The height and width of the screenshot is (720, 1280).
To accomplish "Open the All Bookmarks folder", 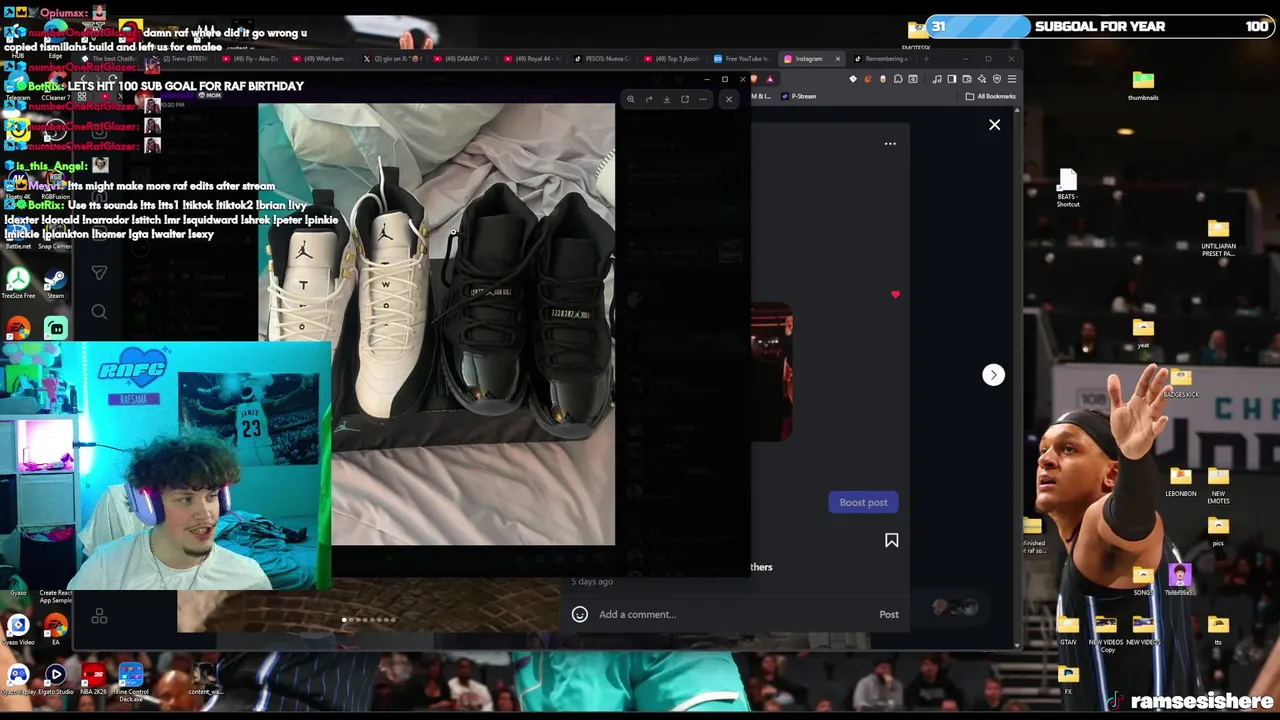I will coord(990,96).
